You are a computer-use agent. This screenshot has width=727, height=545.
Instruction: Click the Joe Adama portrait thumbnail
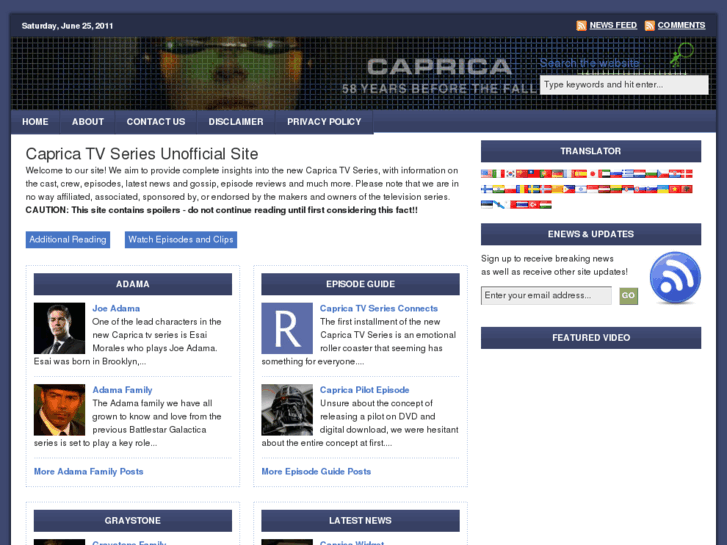[59, 328]
